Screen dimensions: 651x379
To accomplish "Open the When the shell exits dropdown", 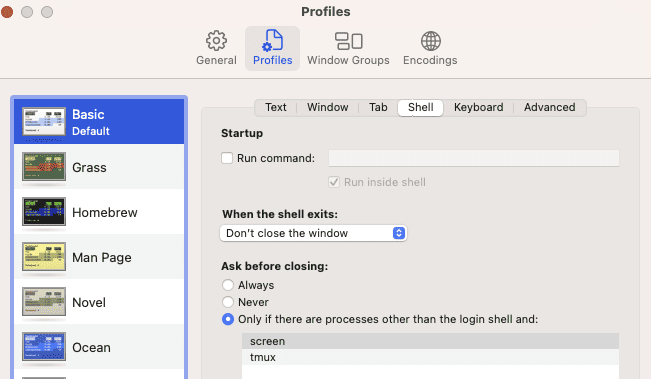I will (313, 233).
